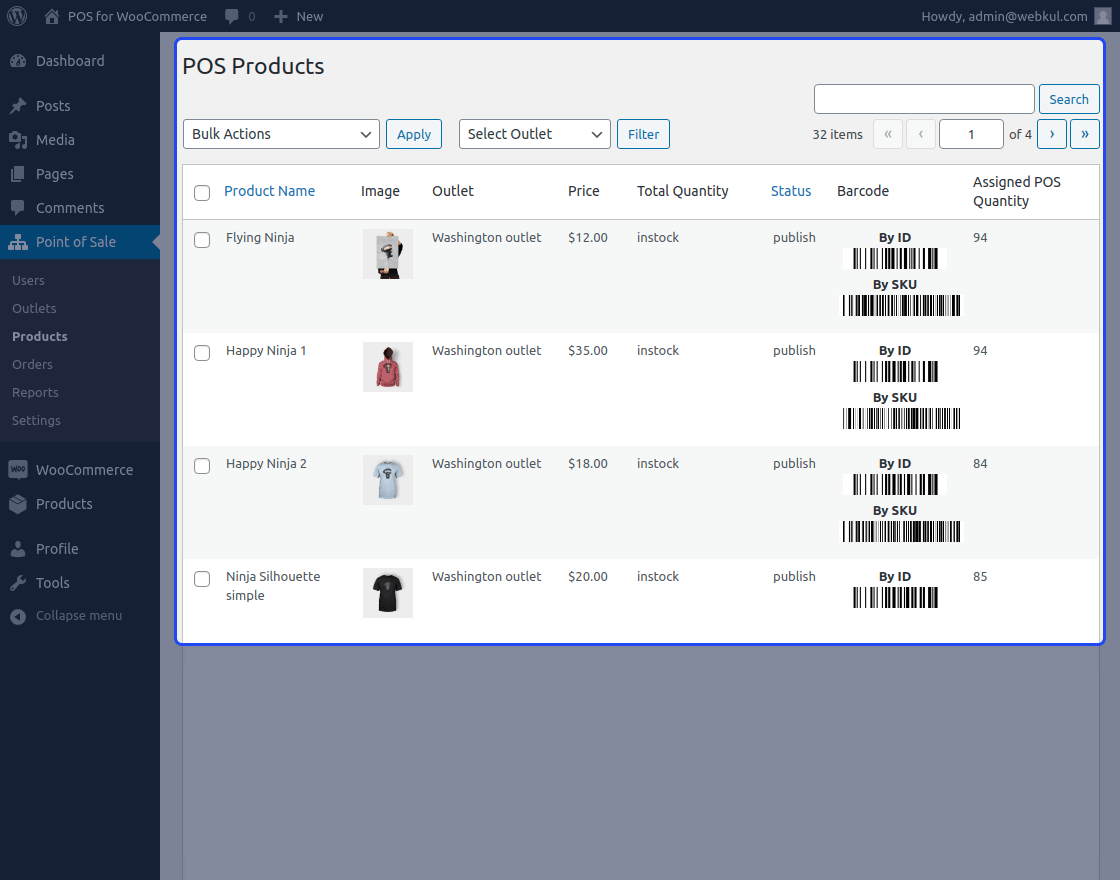Select Settings under Point of Sale

(x=35, y=420)
